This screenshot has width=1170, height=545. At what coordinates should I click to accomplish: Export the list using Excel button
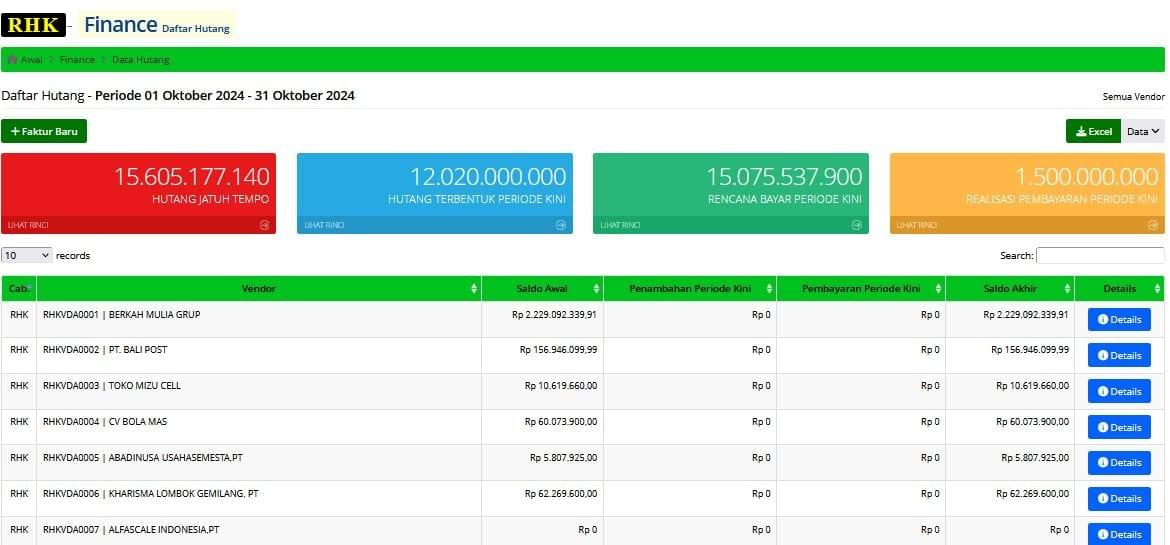point(1093,131)
